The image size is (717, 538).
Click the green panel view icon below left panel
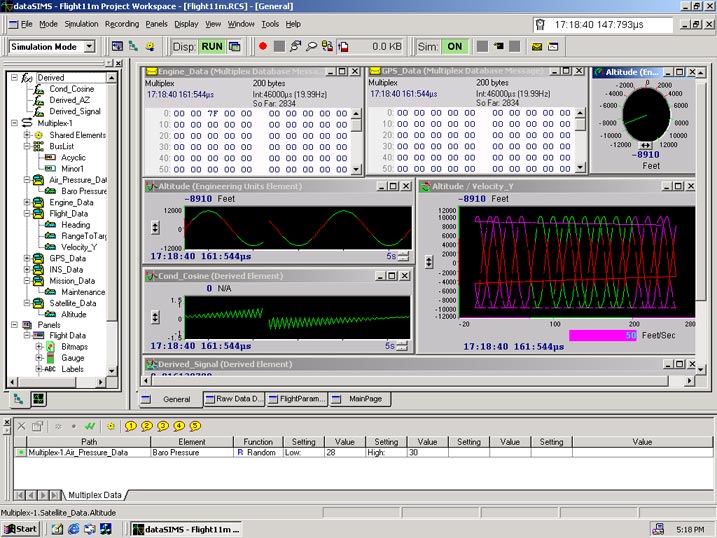[38, 399]
